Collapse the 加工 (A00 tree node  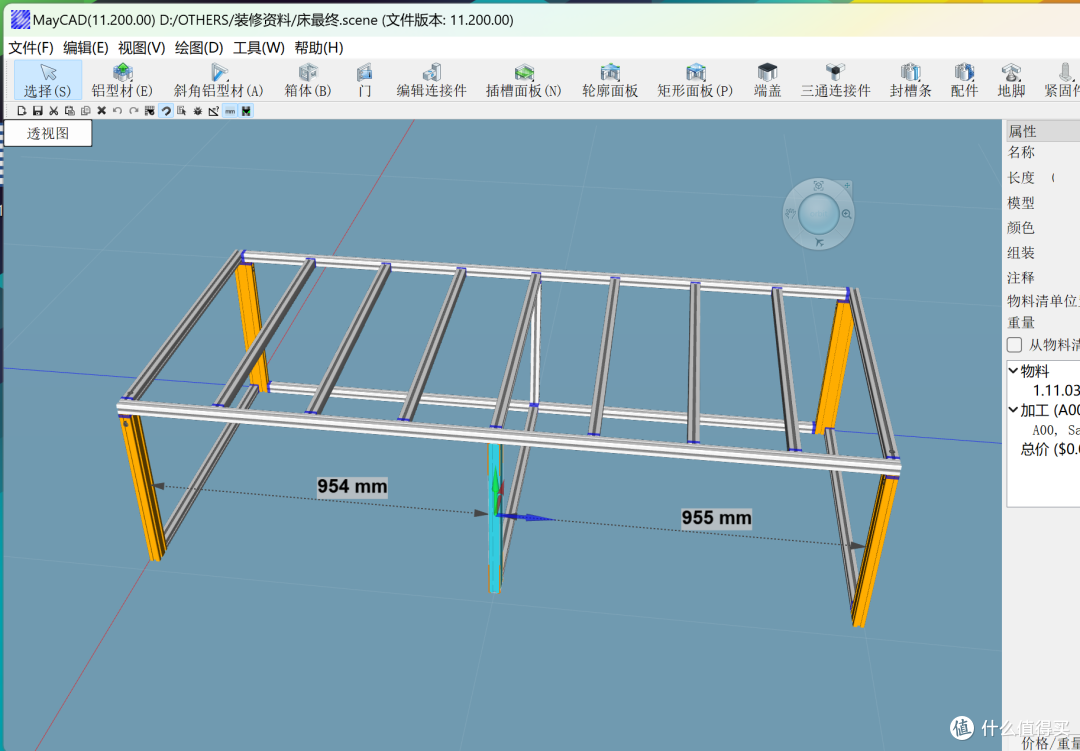click(1013, 410)
